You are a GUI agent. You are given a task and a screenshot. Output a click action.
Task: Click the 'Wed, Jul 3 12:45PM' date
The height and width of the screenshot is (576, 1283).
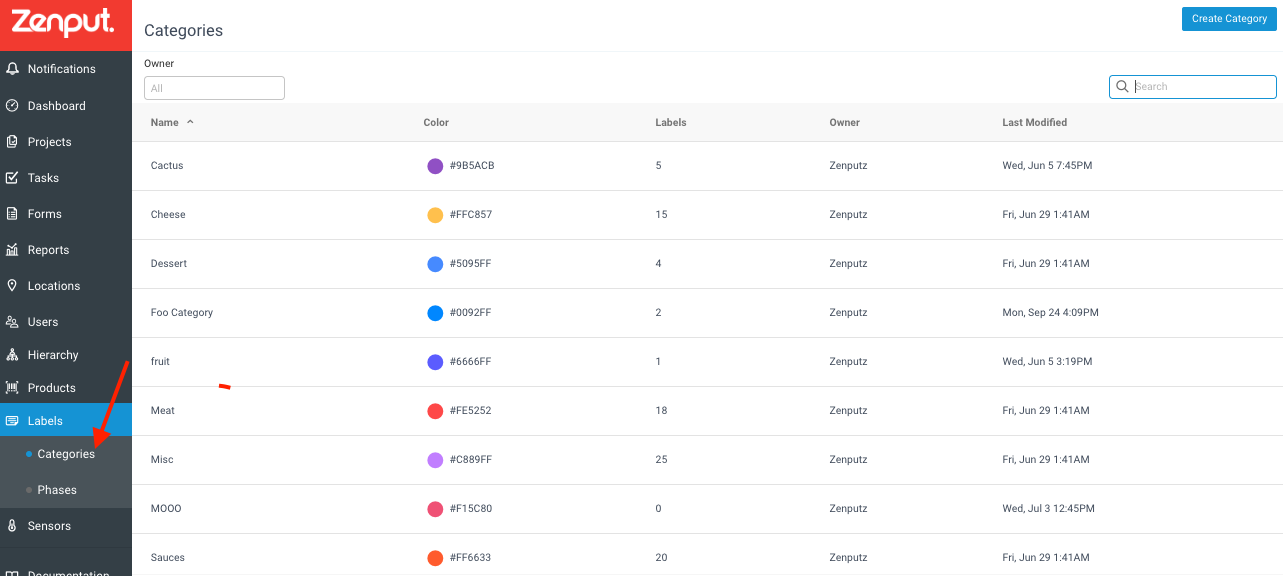1049,509
